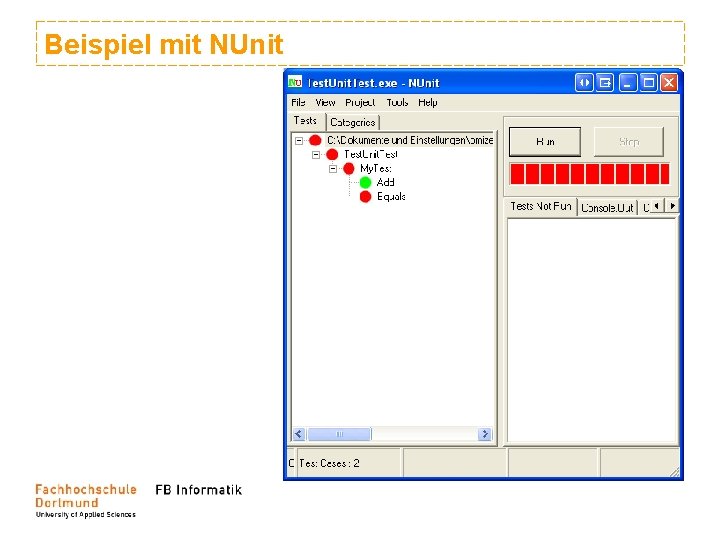Click the red test progress bar

tap(590, 174)
